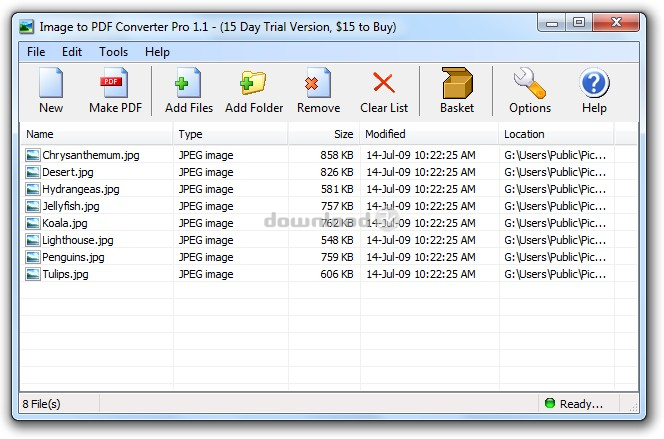Click the Chrysanthemum.jpg file icon
Viewport: 664px width, 439px height.
point(33,155)
